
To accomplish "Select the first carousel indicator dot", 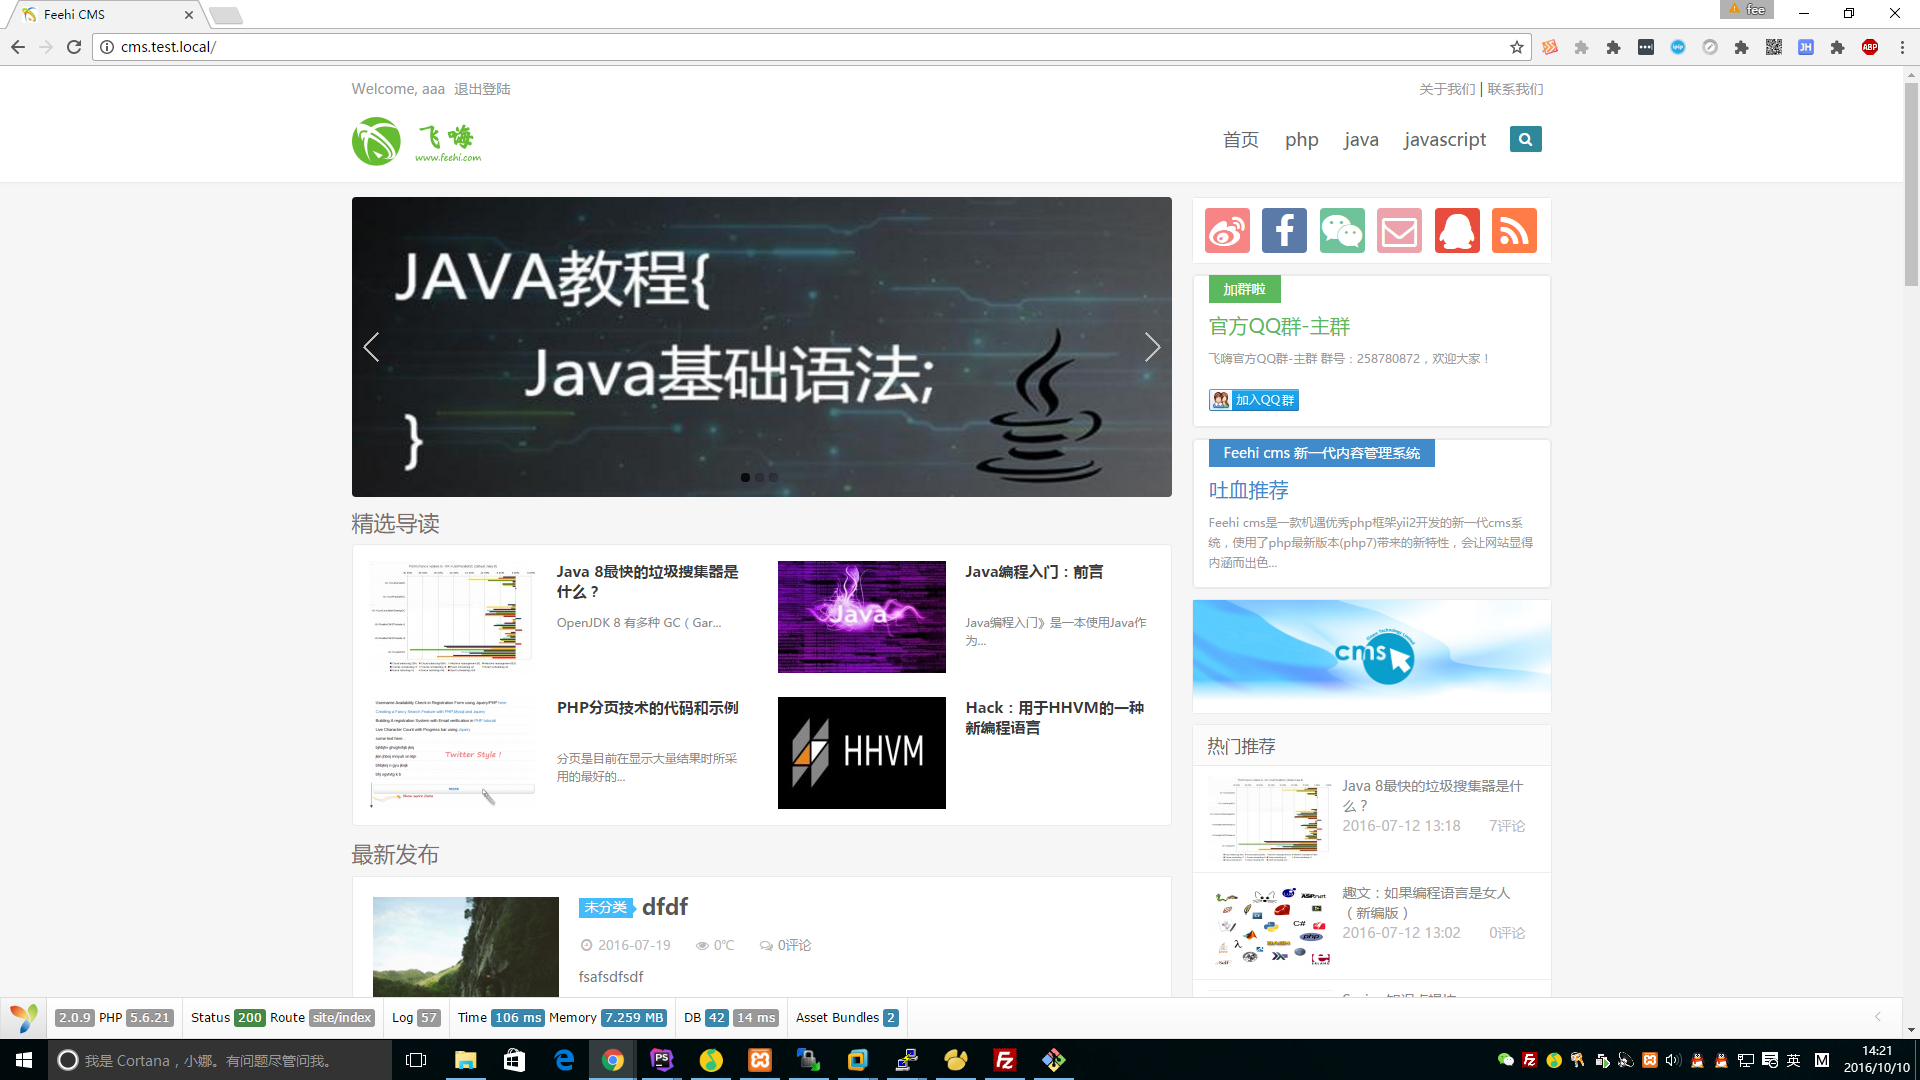I will (745, 478).
